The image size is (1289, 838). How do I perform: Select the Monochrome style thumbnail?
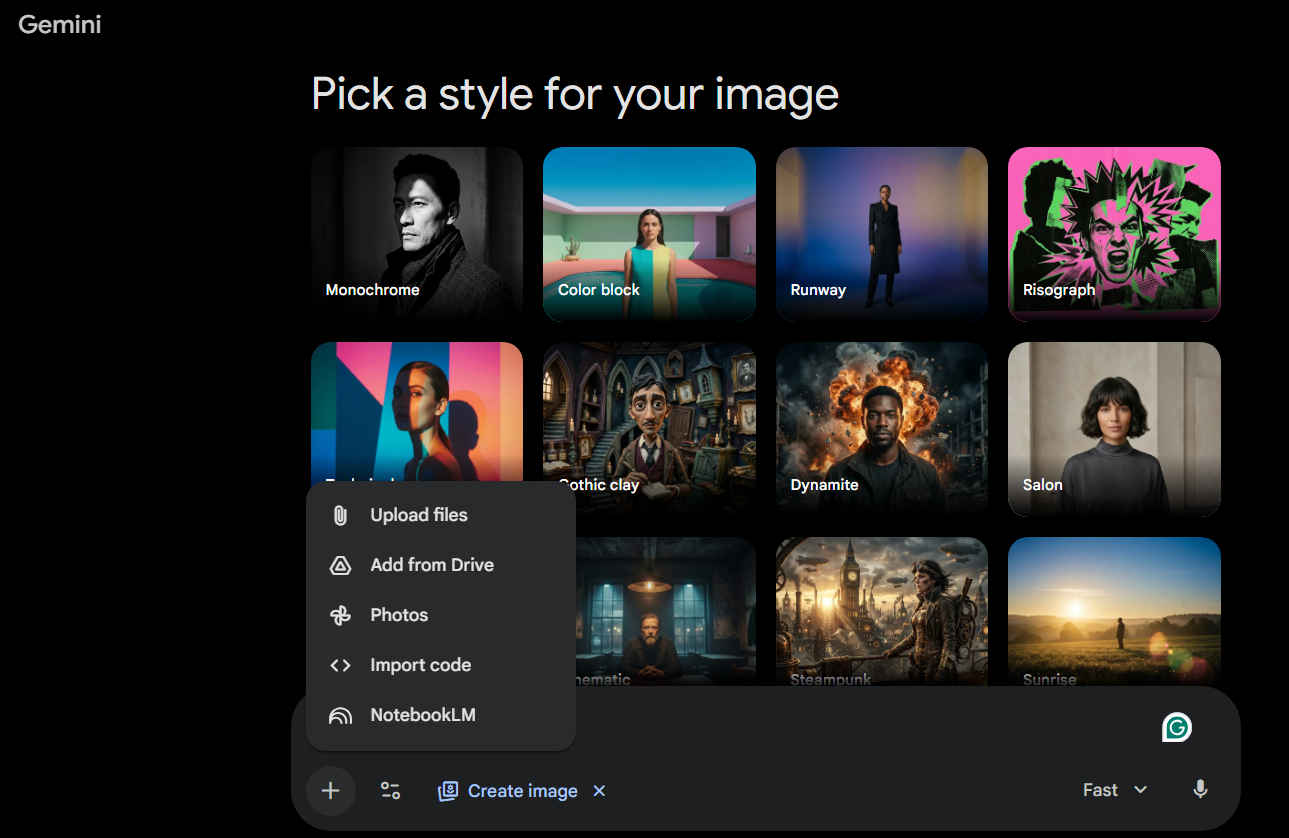(417, 234)
